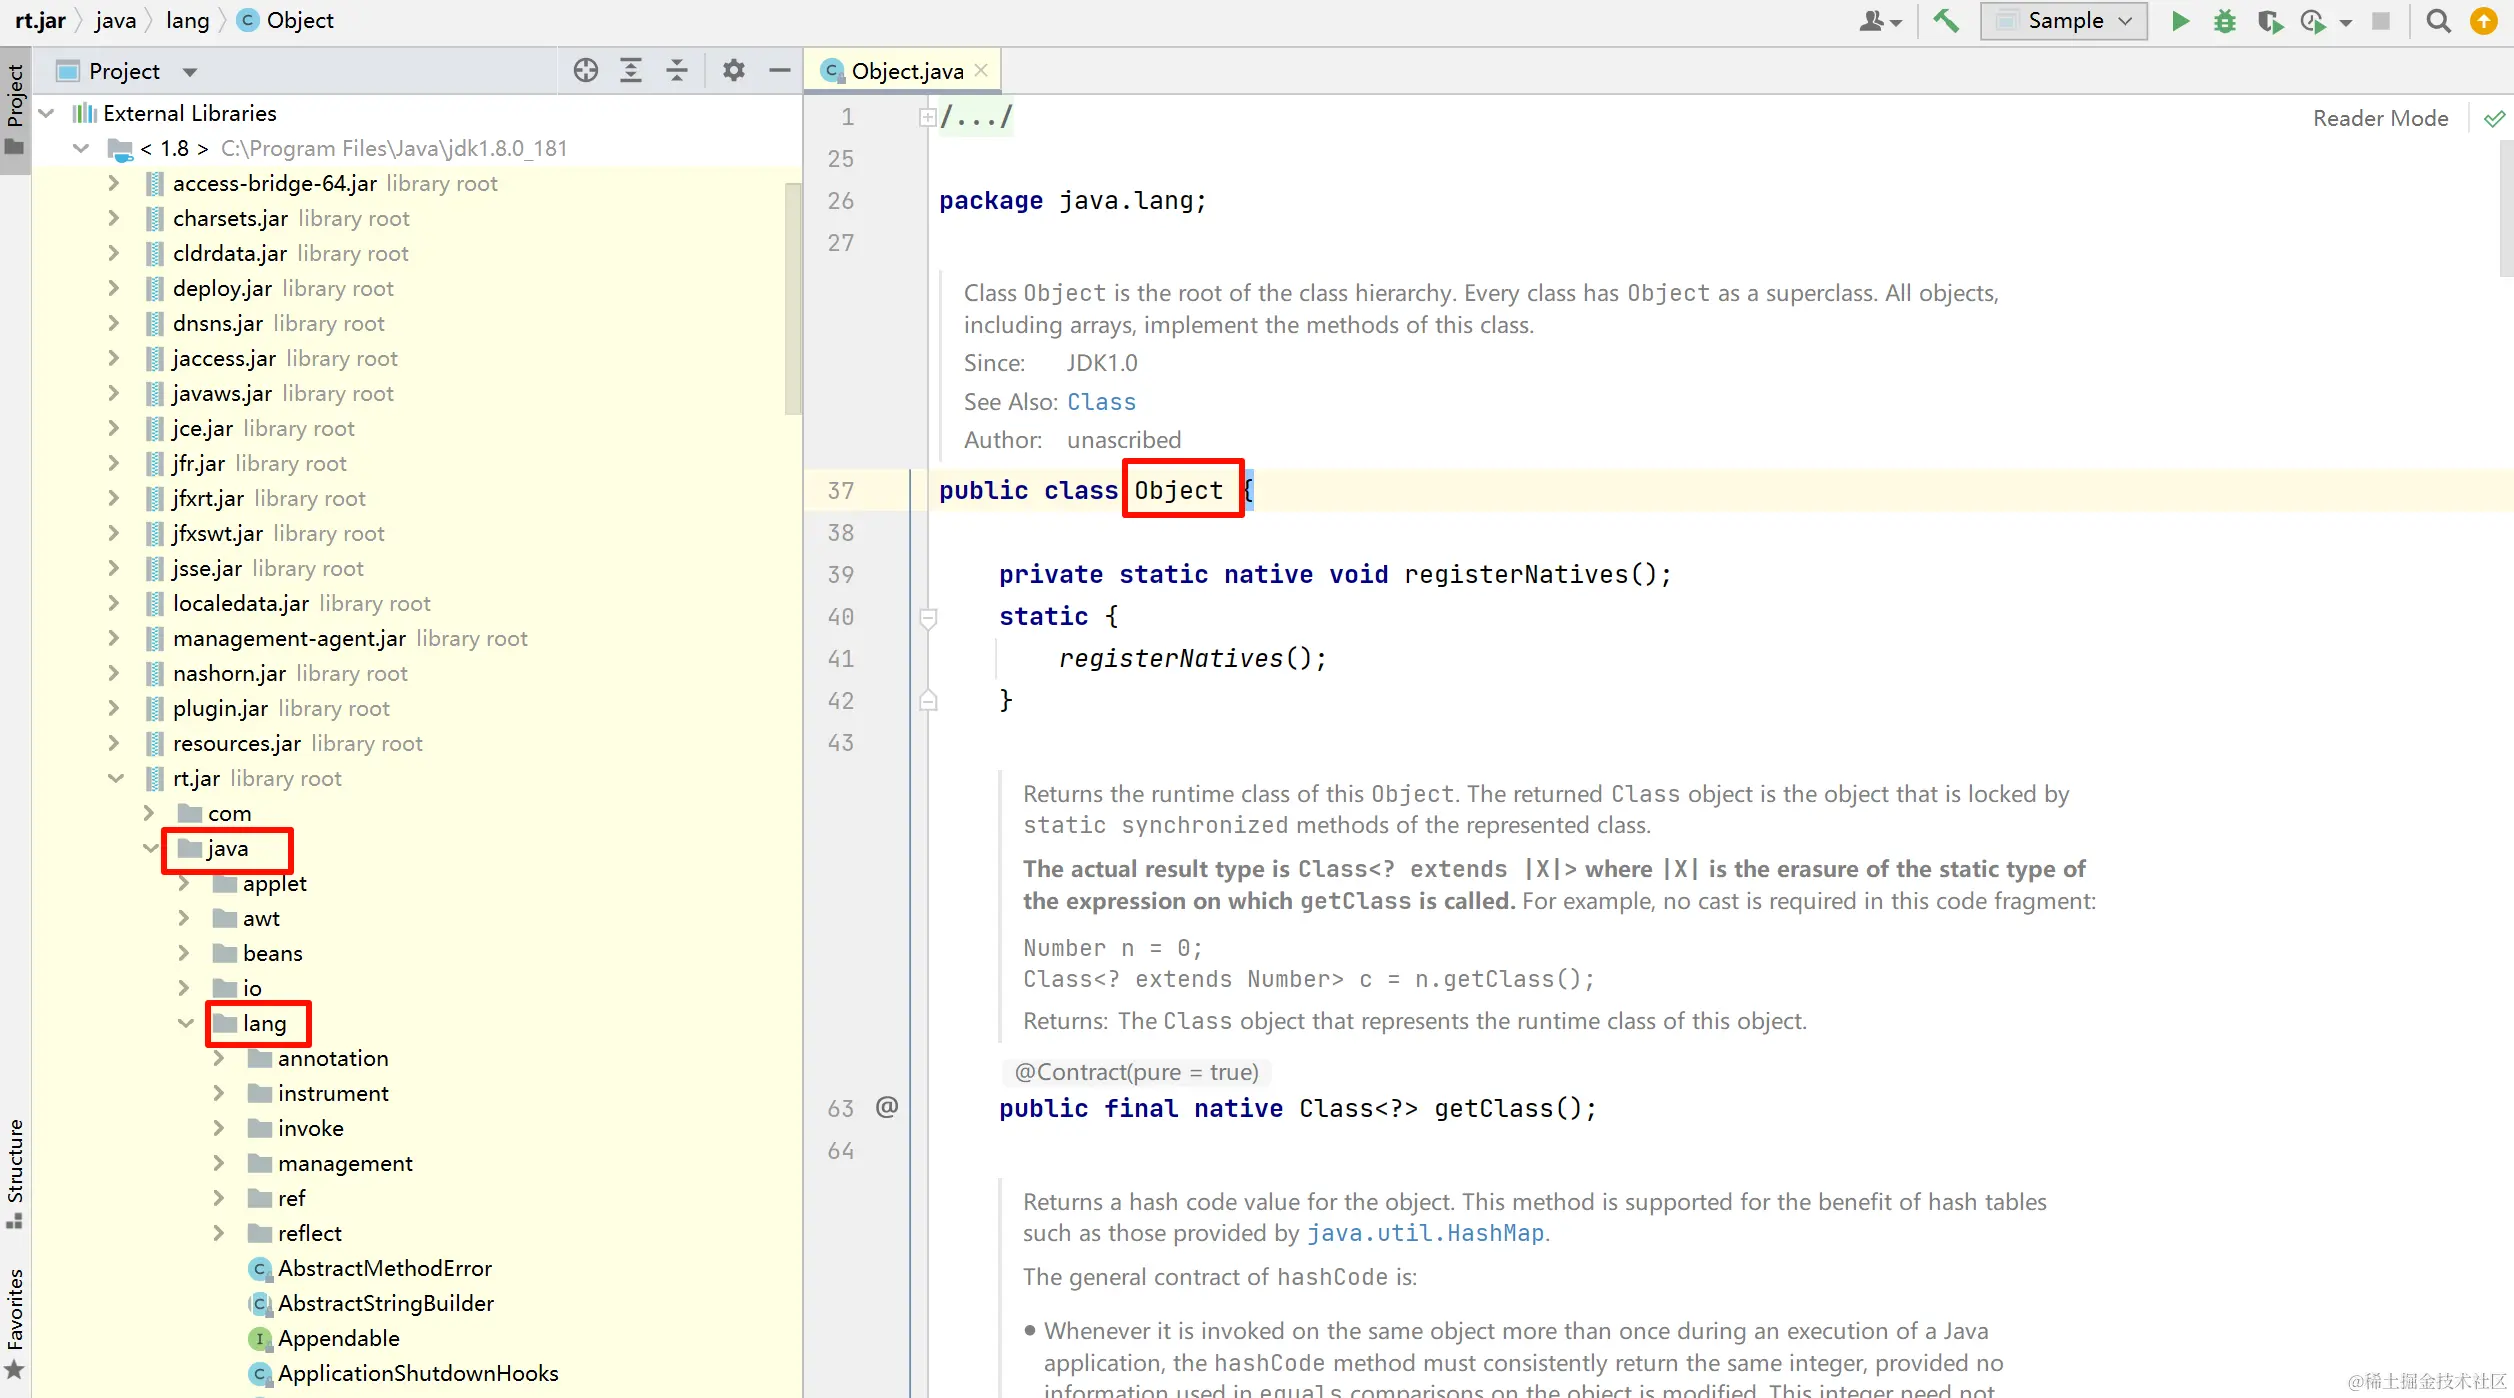Expand all items in Project panel
2514x1398 pixels.
[x=631, y=71]
